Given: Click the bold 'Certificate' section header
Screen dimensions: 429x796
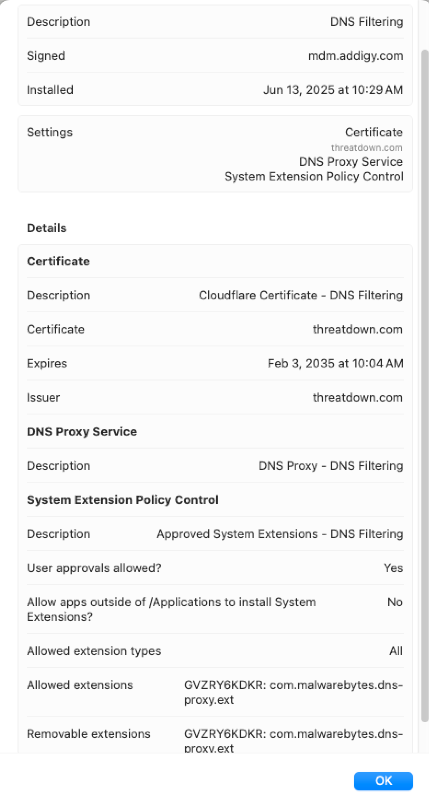Looking at the screenshot, I should pyautogui.click(x=58, y=261).
